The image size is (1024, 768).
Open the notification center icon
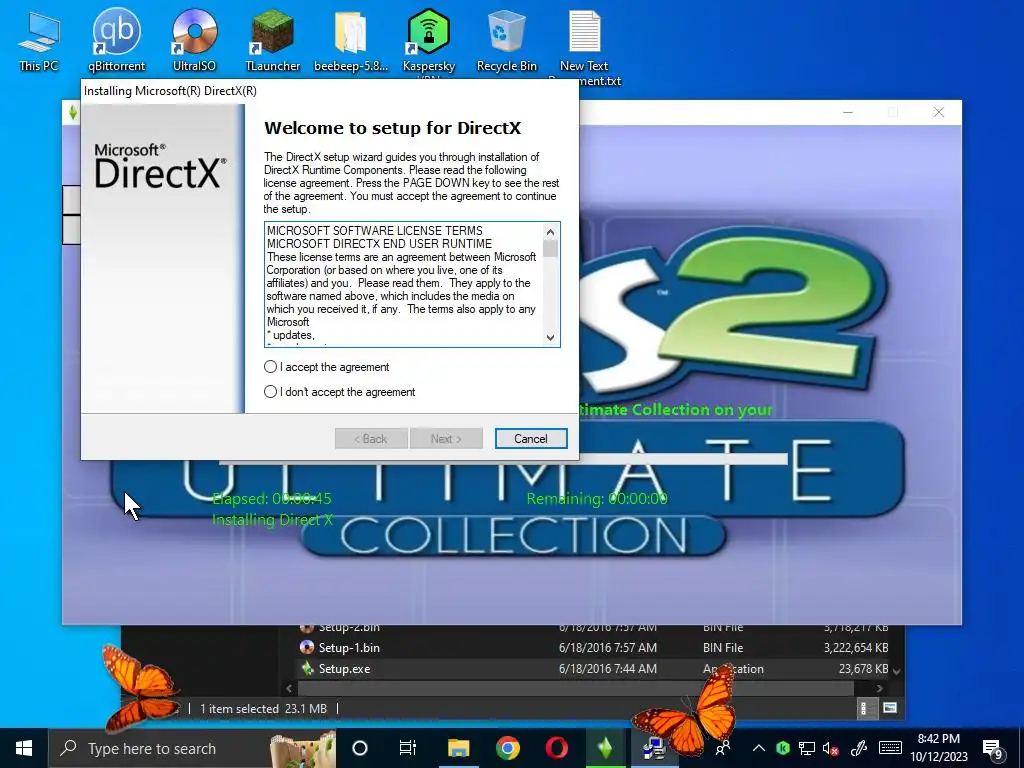tap(993, 749)
